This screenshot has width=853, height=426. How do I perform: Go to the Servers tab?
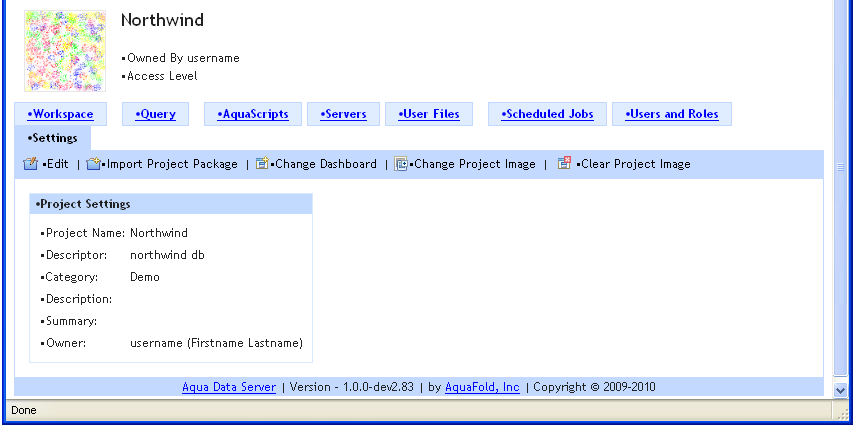pos(344,114)
